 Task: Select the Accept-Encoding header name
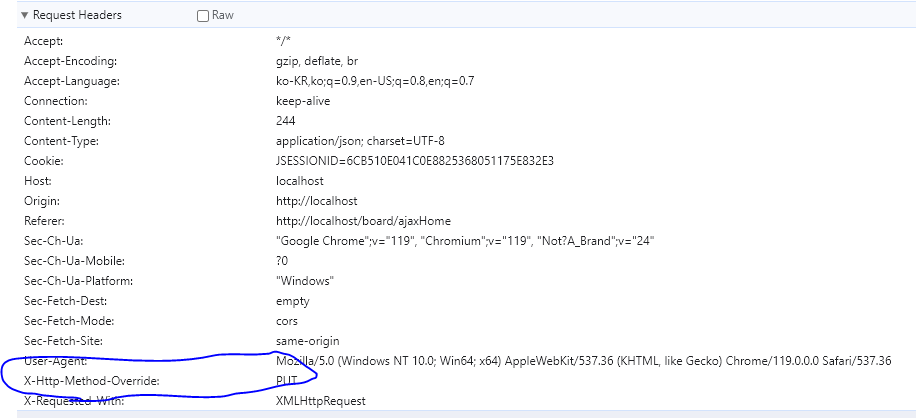click(x=71, y=61)
